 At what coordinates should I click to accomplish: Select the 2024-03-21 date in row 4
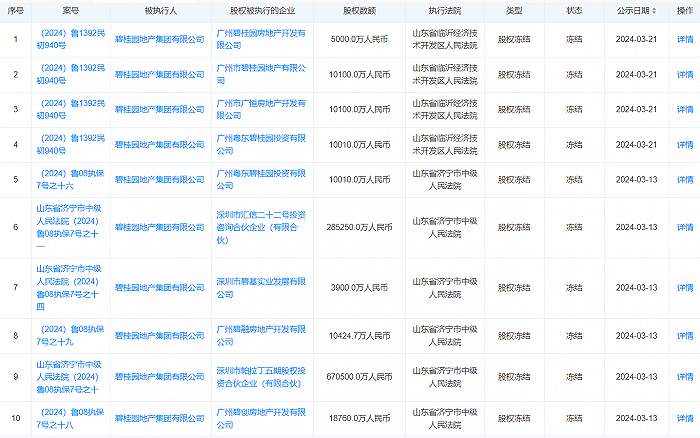(x=636, y=145)
